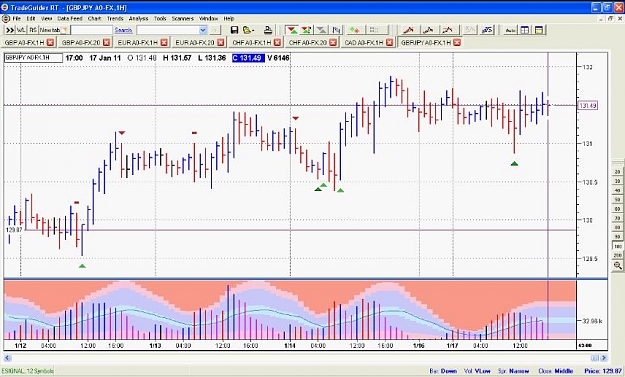Click the TradeGuider application menu icon
The height and width of the screenshot is (377, 625).
pyautogui.click(x=6, y=19)
